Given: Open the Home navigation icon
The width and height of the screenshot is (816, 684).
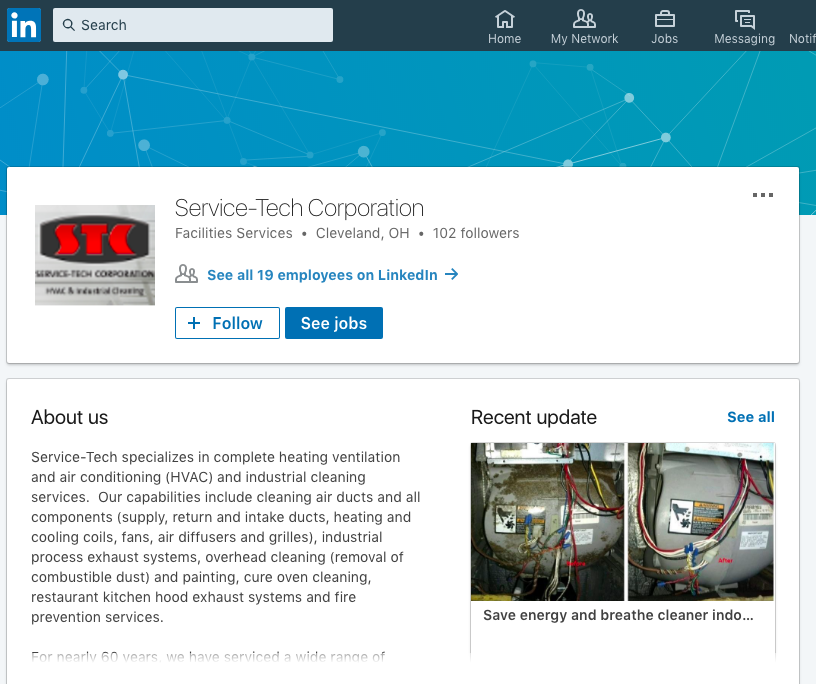Looking at the screenshot, I should pyautogui.click(x=504, y=20).
